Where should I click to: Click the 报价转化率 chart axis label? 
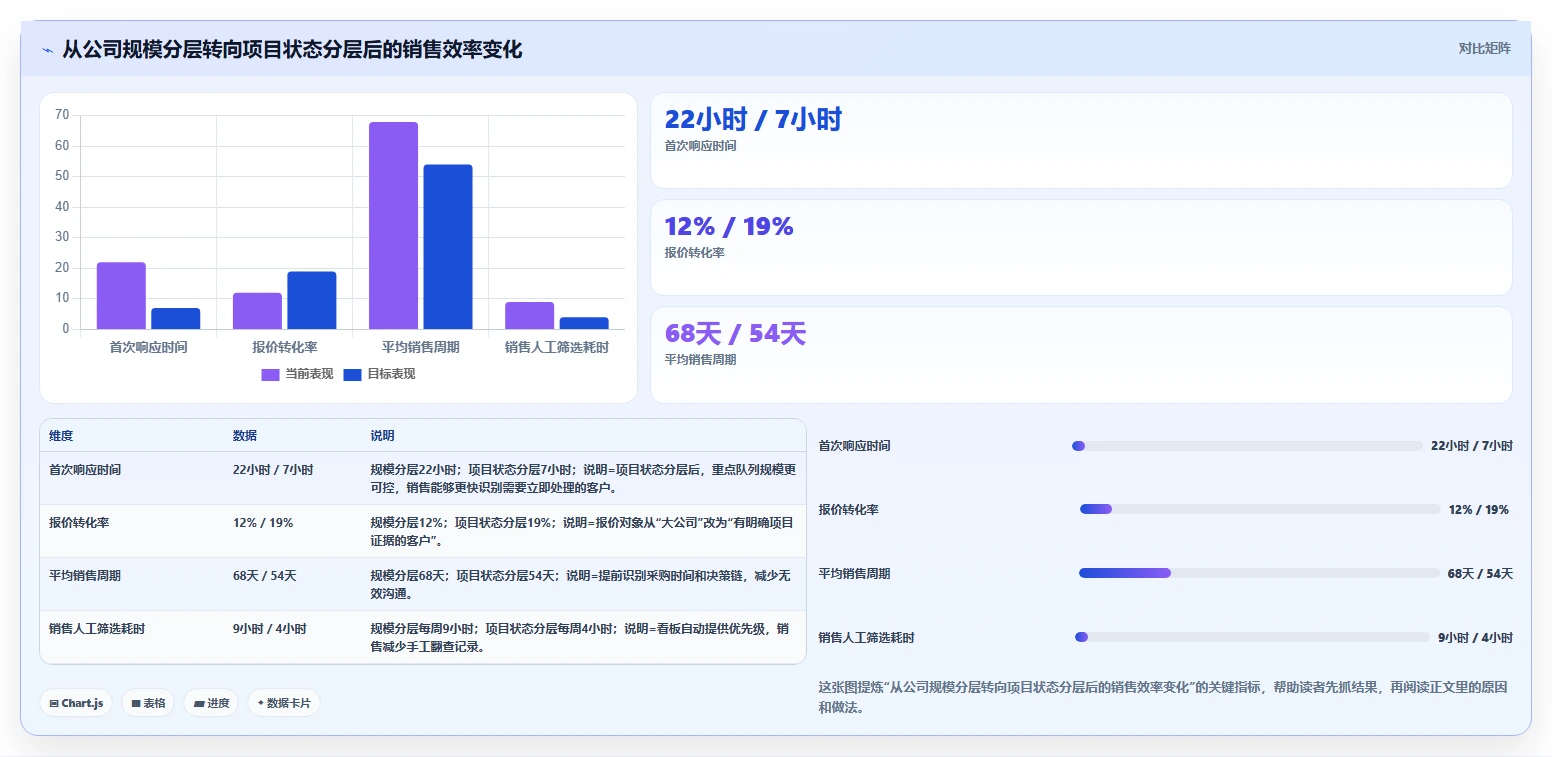(x=285, y=347)
